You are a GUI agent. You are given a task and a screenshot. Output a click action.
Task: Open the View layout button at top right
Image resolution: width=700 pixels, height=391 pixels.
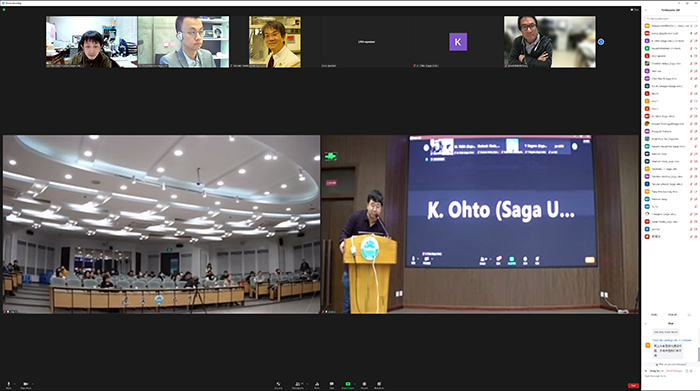tap(634, 9)
